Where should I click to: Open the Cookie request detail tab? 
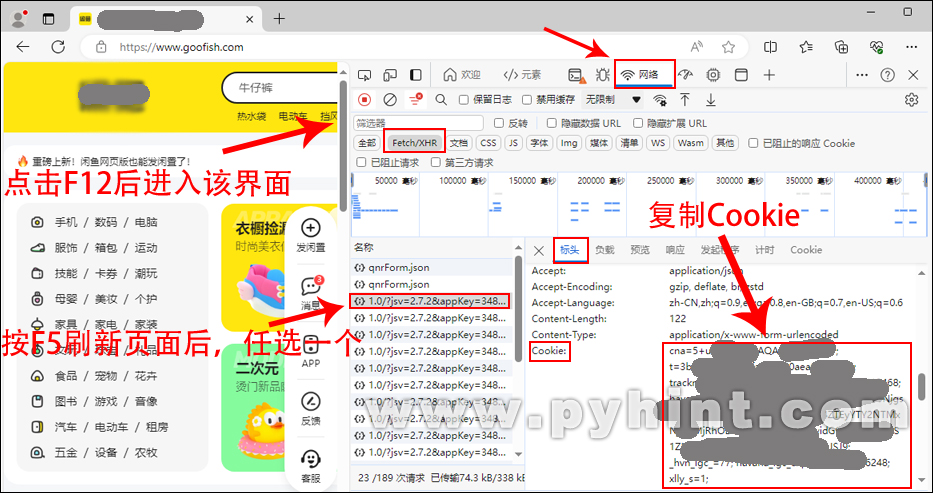[806, 250]
